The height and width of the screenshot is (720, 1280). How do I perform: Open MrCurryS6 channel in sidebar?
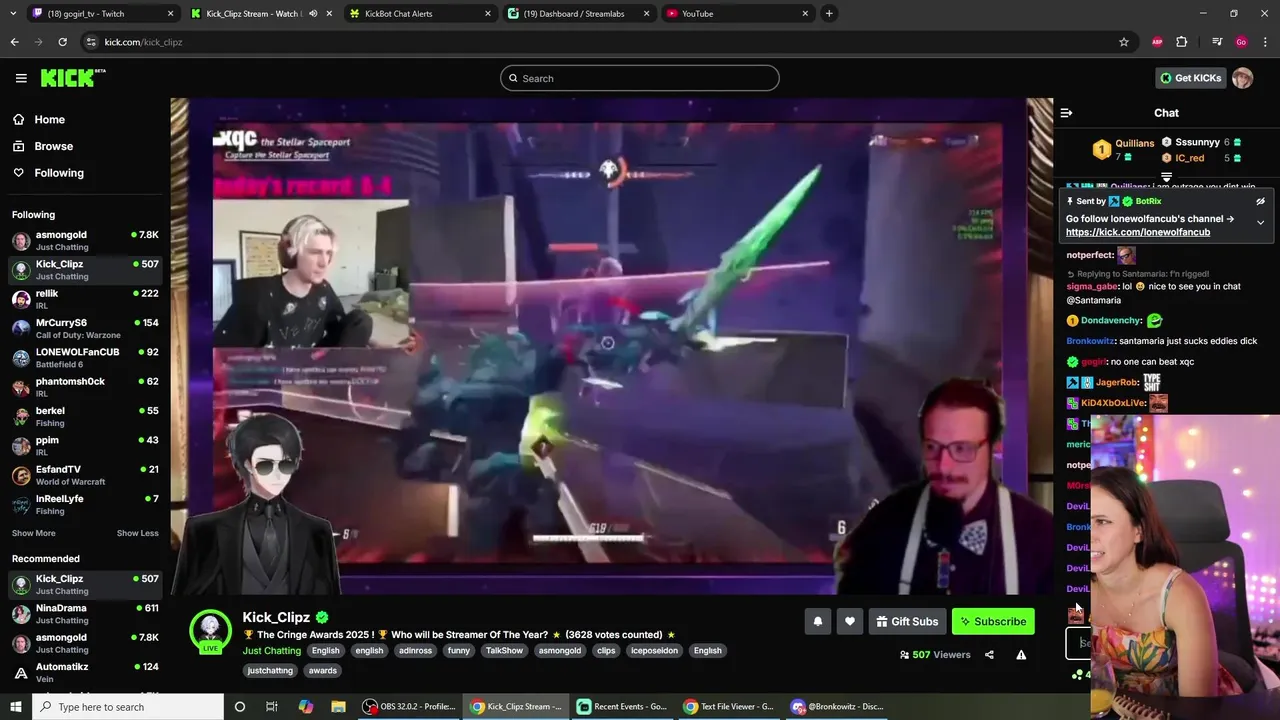coord(84,328)
